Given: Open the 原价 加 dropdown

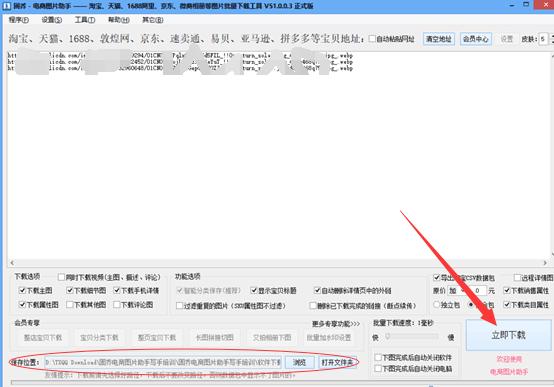Looking at the screenshot, I should click(458, 291).
